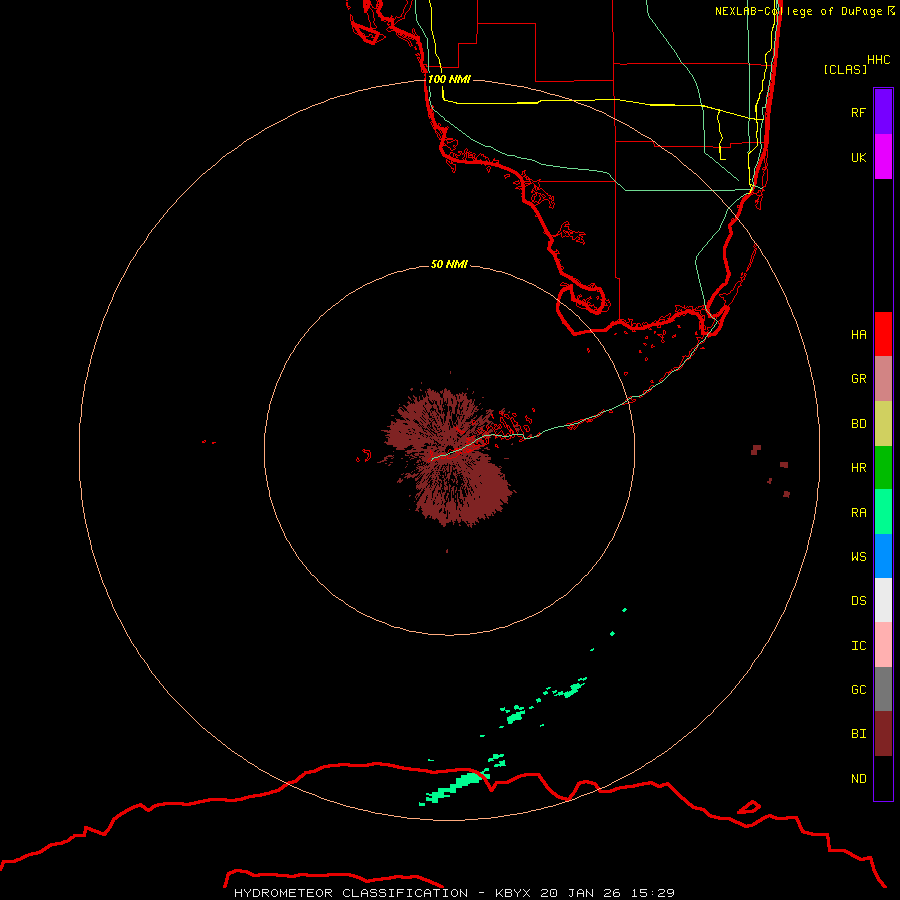Screen dimensions: 900x900
Task: Click the BD legend label
Action: point(858,424)
